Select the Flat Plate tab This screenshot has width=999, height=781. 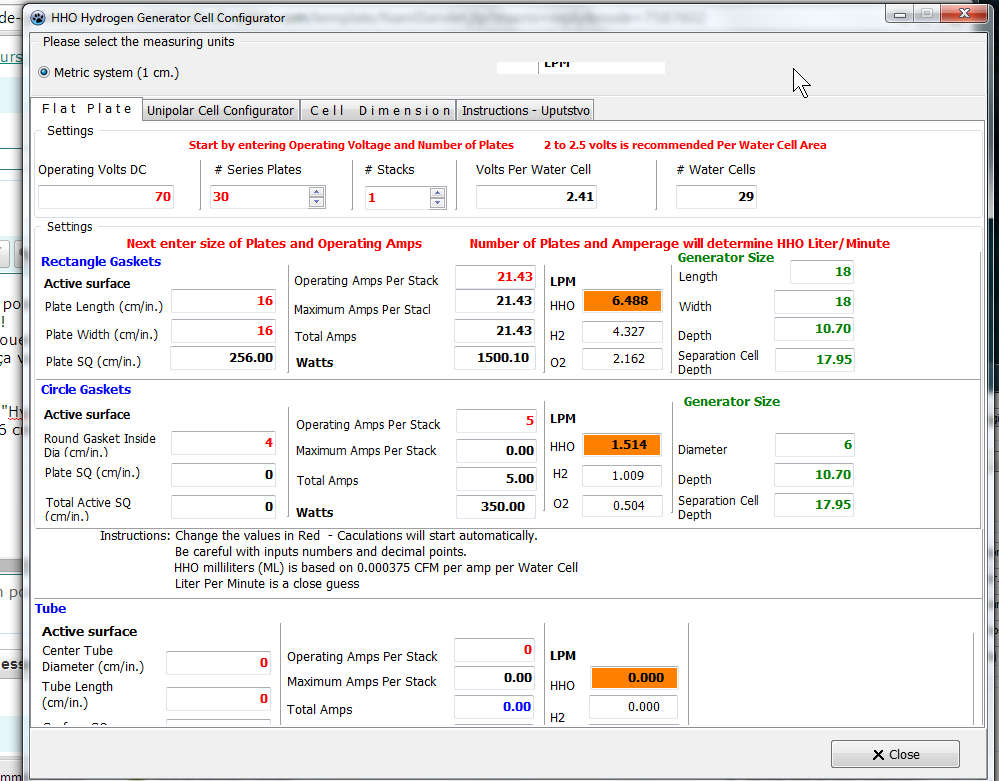(87, 109)
